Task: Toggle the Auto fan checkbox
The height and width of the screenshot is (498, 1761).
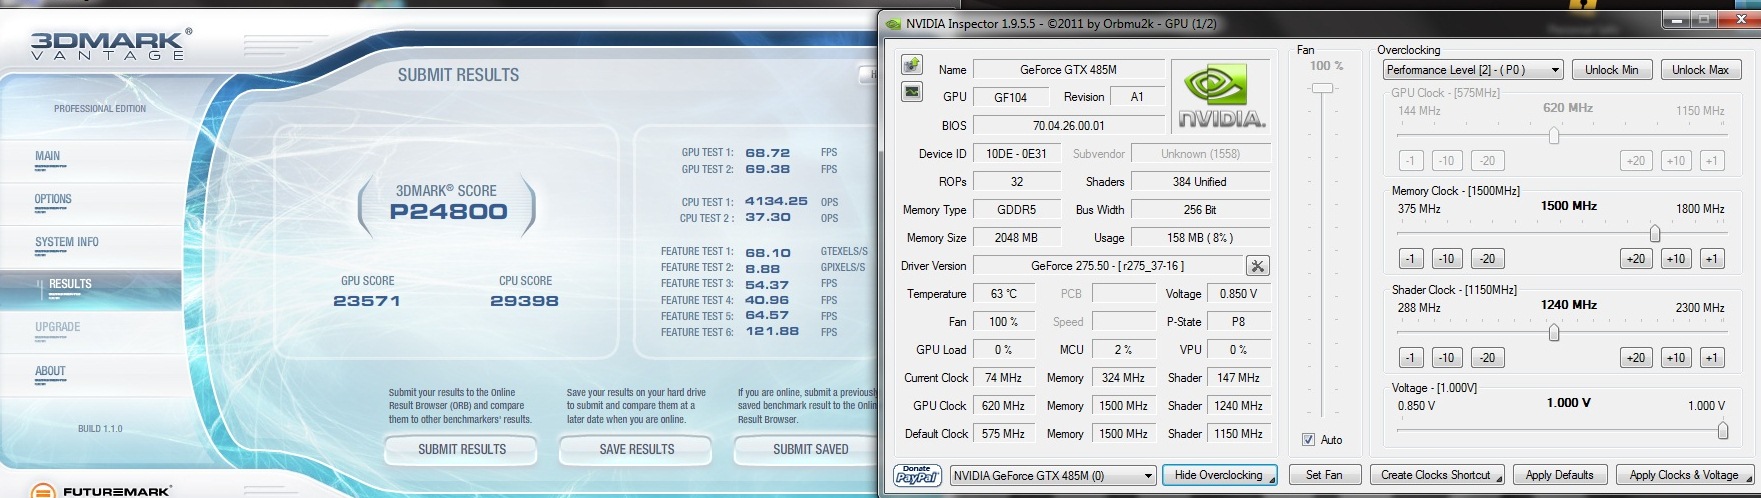Action: point(1308,440)
